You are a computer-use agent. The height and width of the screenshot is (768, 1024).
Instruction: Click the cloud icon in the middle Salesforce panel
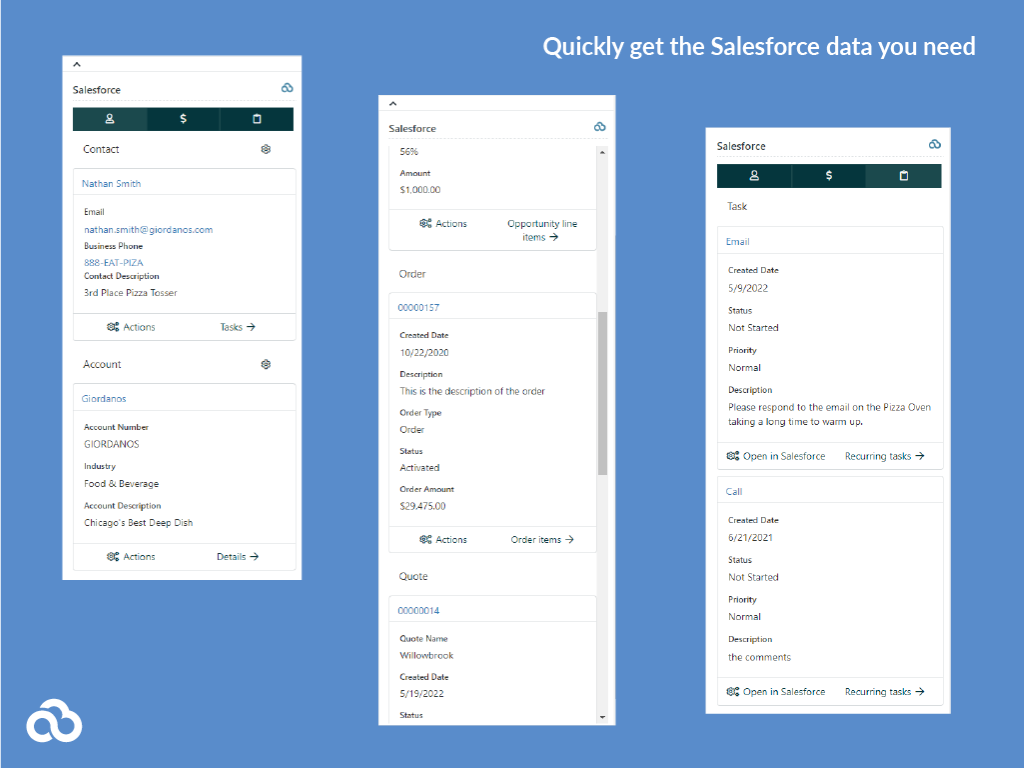click(x=600, y=127)
